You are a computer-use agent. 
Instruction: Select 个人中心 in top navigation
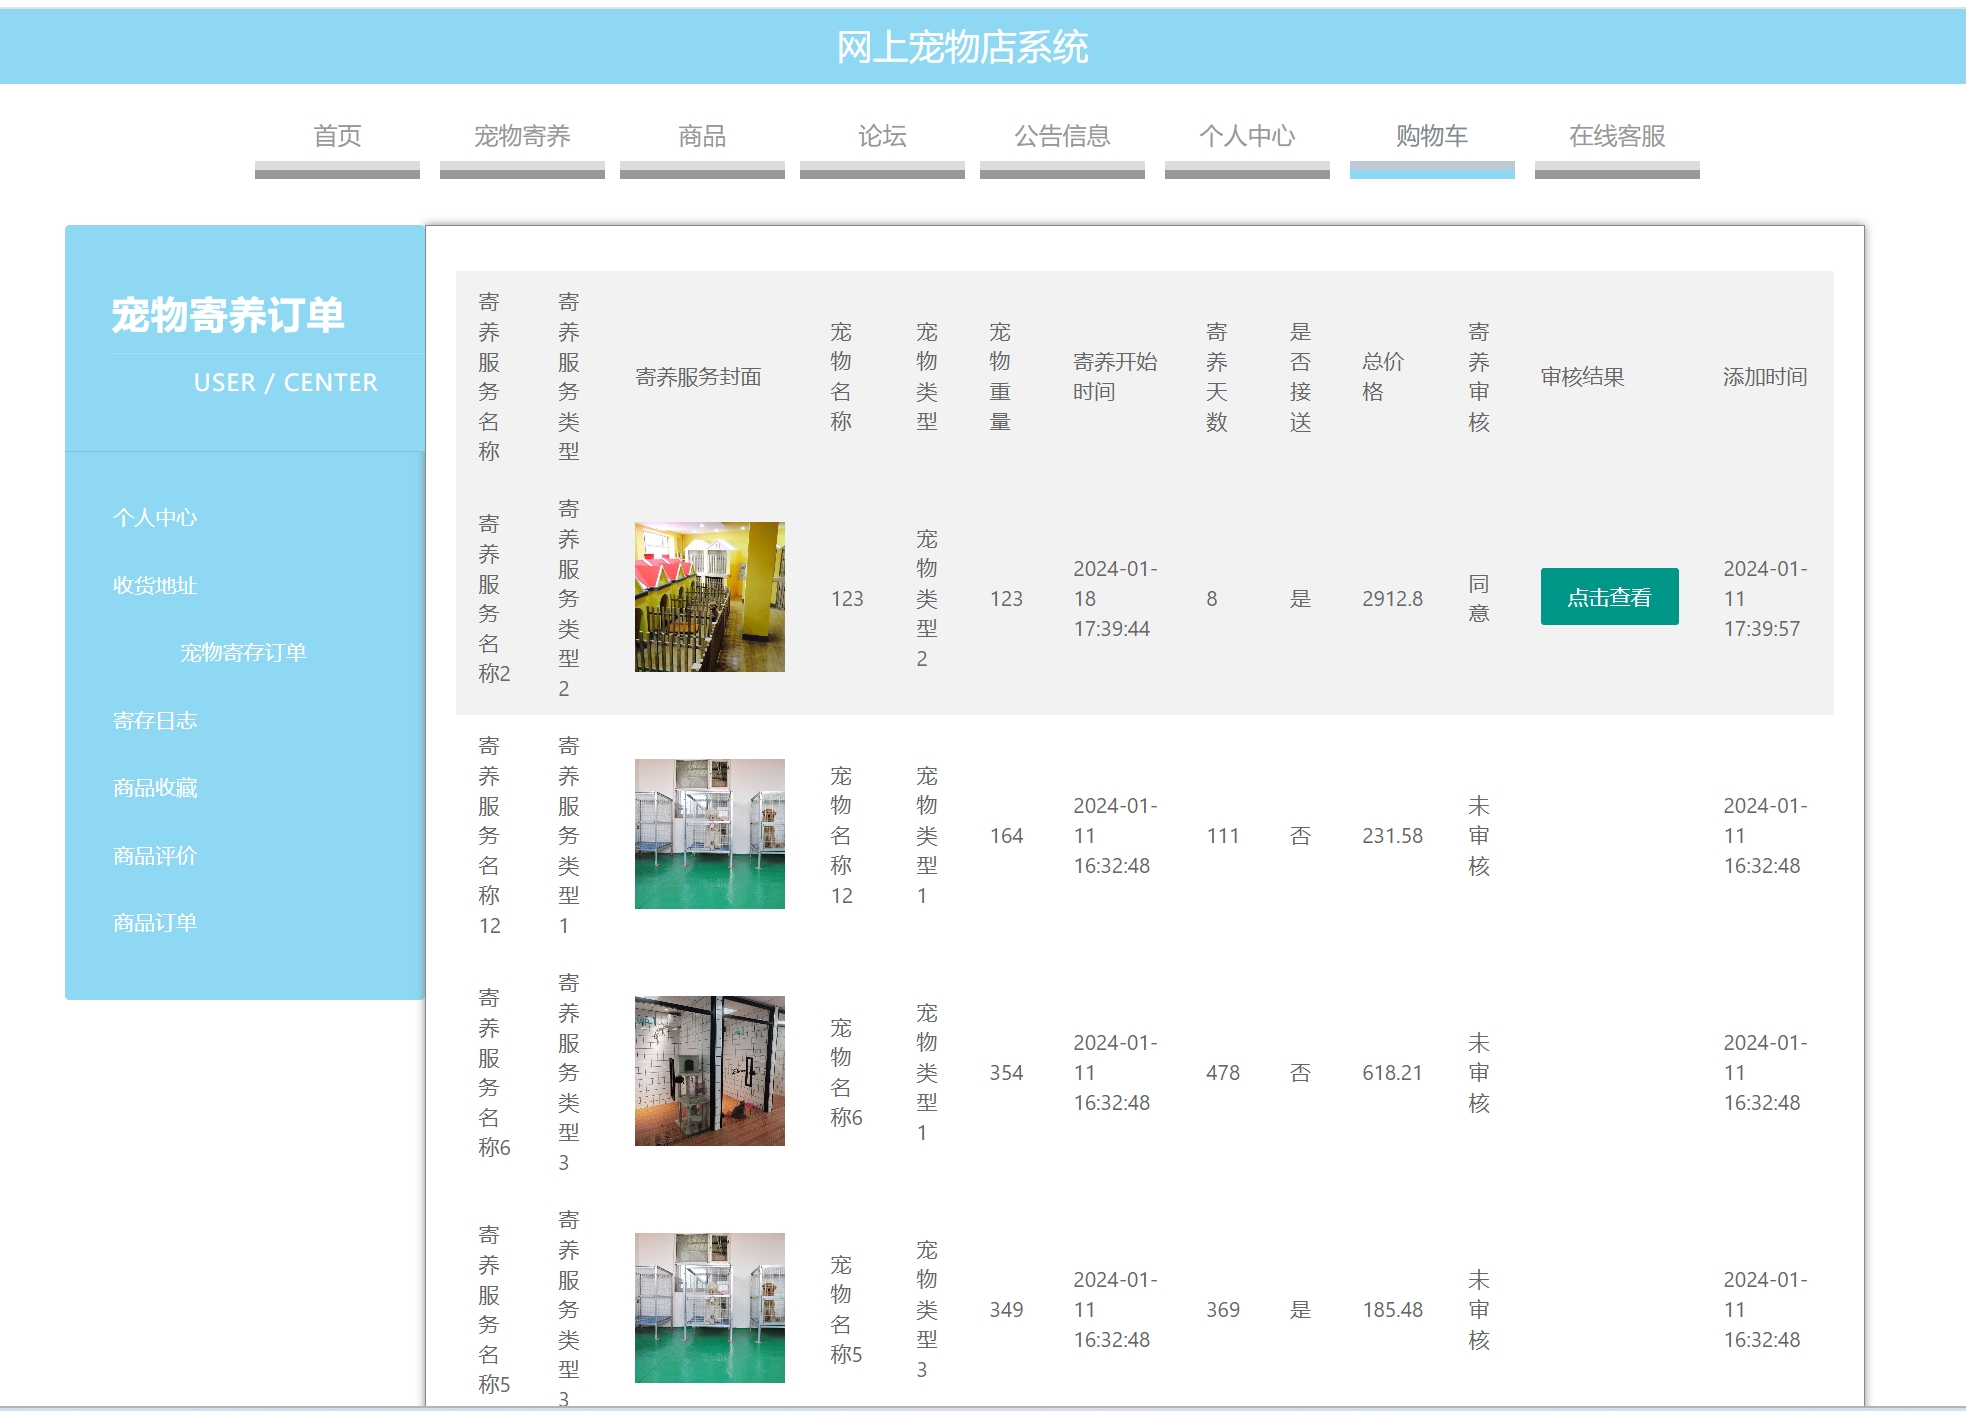(1247, 136)
